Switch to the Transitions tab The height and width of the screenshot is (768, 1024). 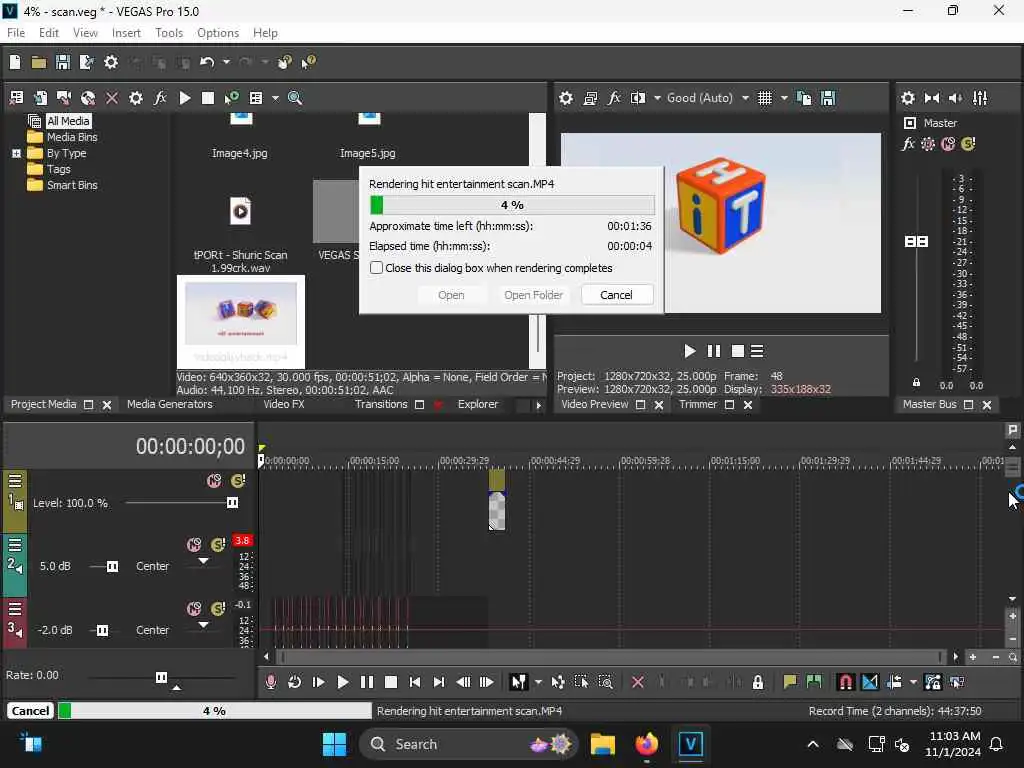[381, 404]
